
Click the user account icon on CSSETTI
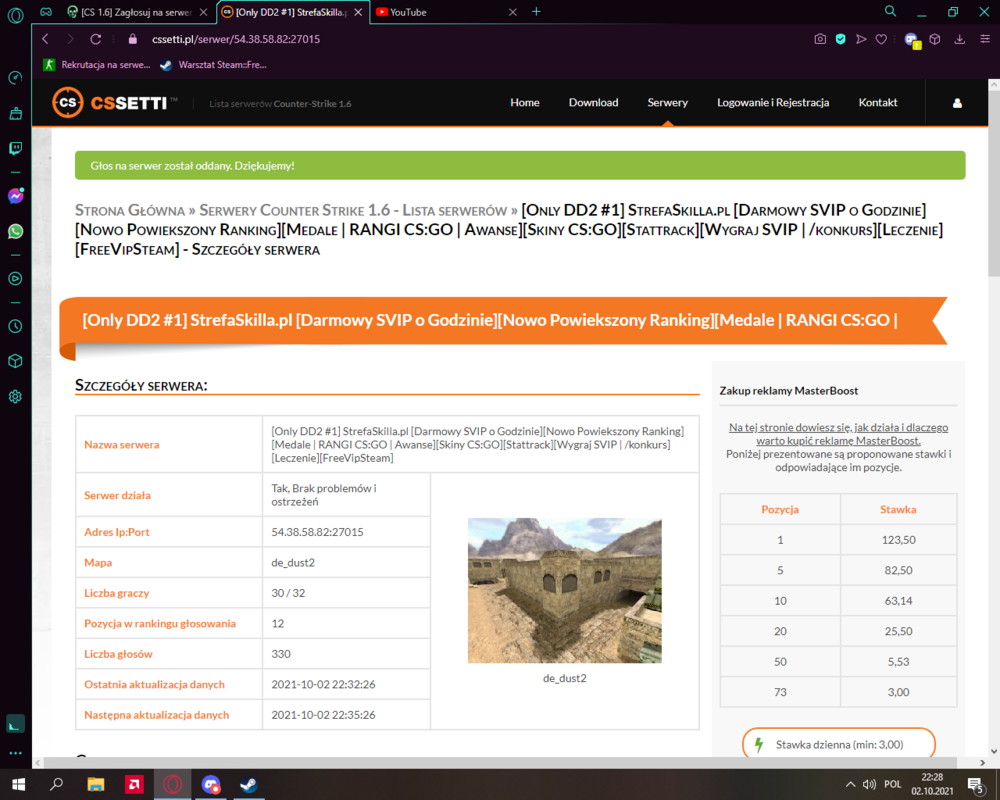pos(957,103)
